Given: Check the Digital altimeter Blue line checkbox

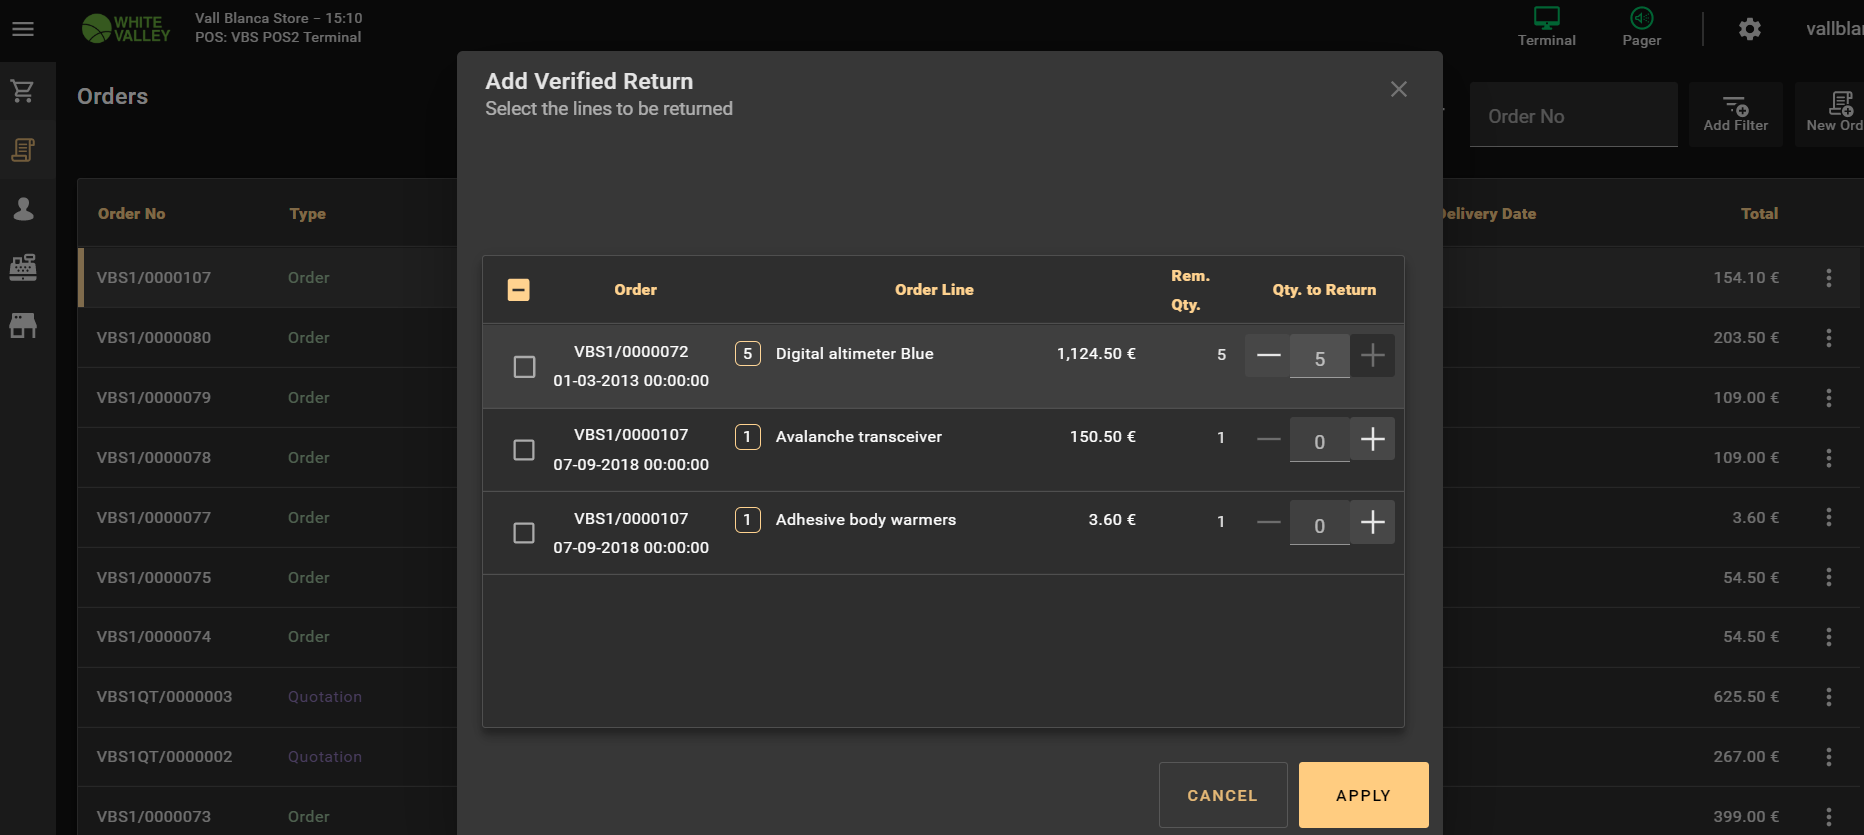Looking at the screenshot, I should (524, 367).
